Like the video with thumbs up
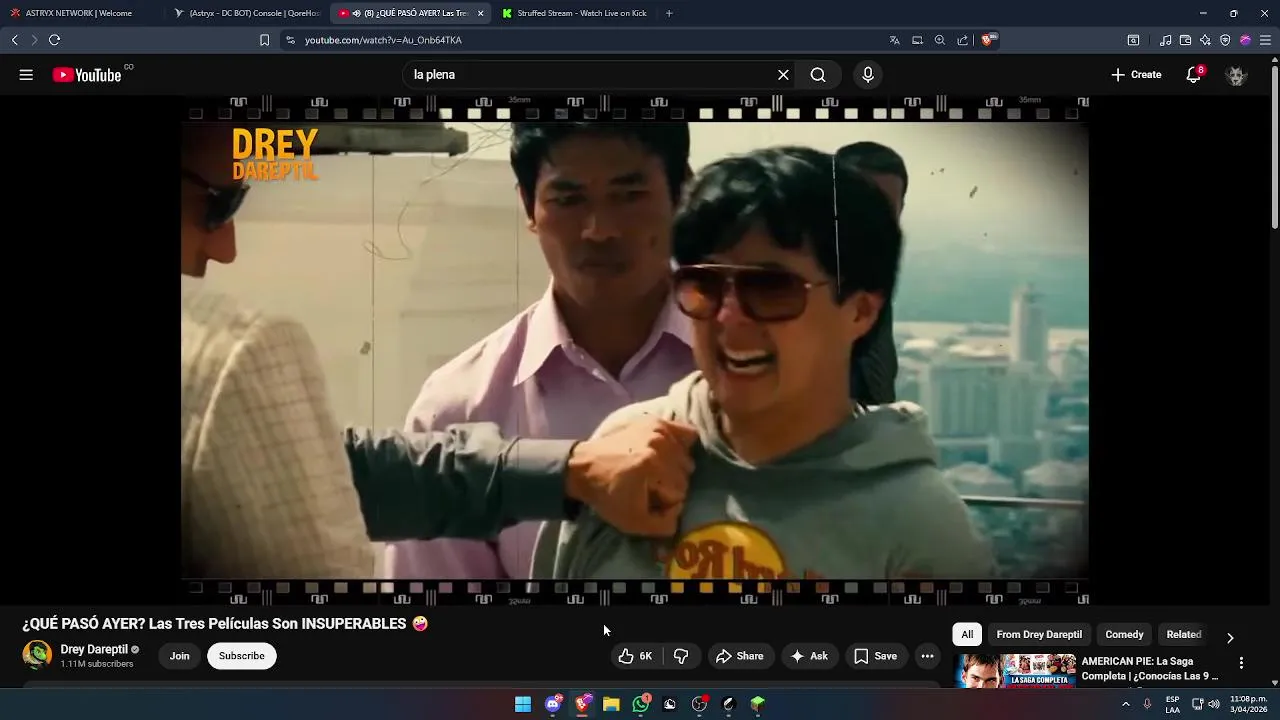1280x720 pixels. (635, 656)
